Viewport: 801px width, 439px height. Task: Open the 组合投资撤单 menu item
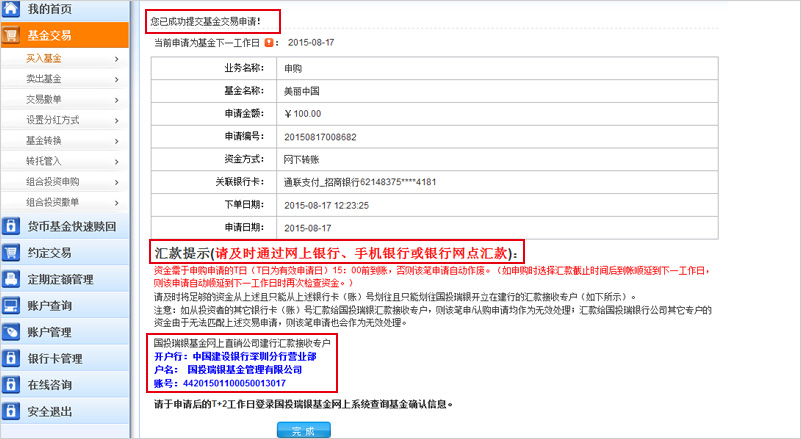pyautogui.click(x=52, y=202)
